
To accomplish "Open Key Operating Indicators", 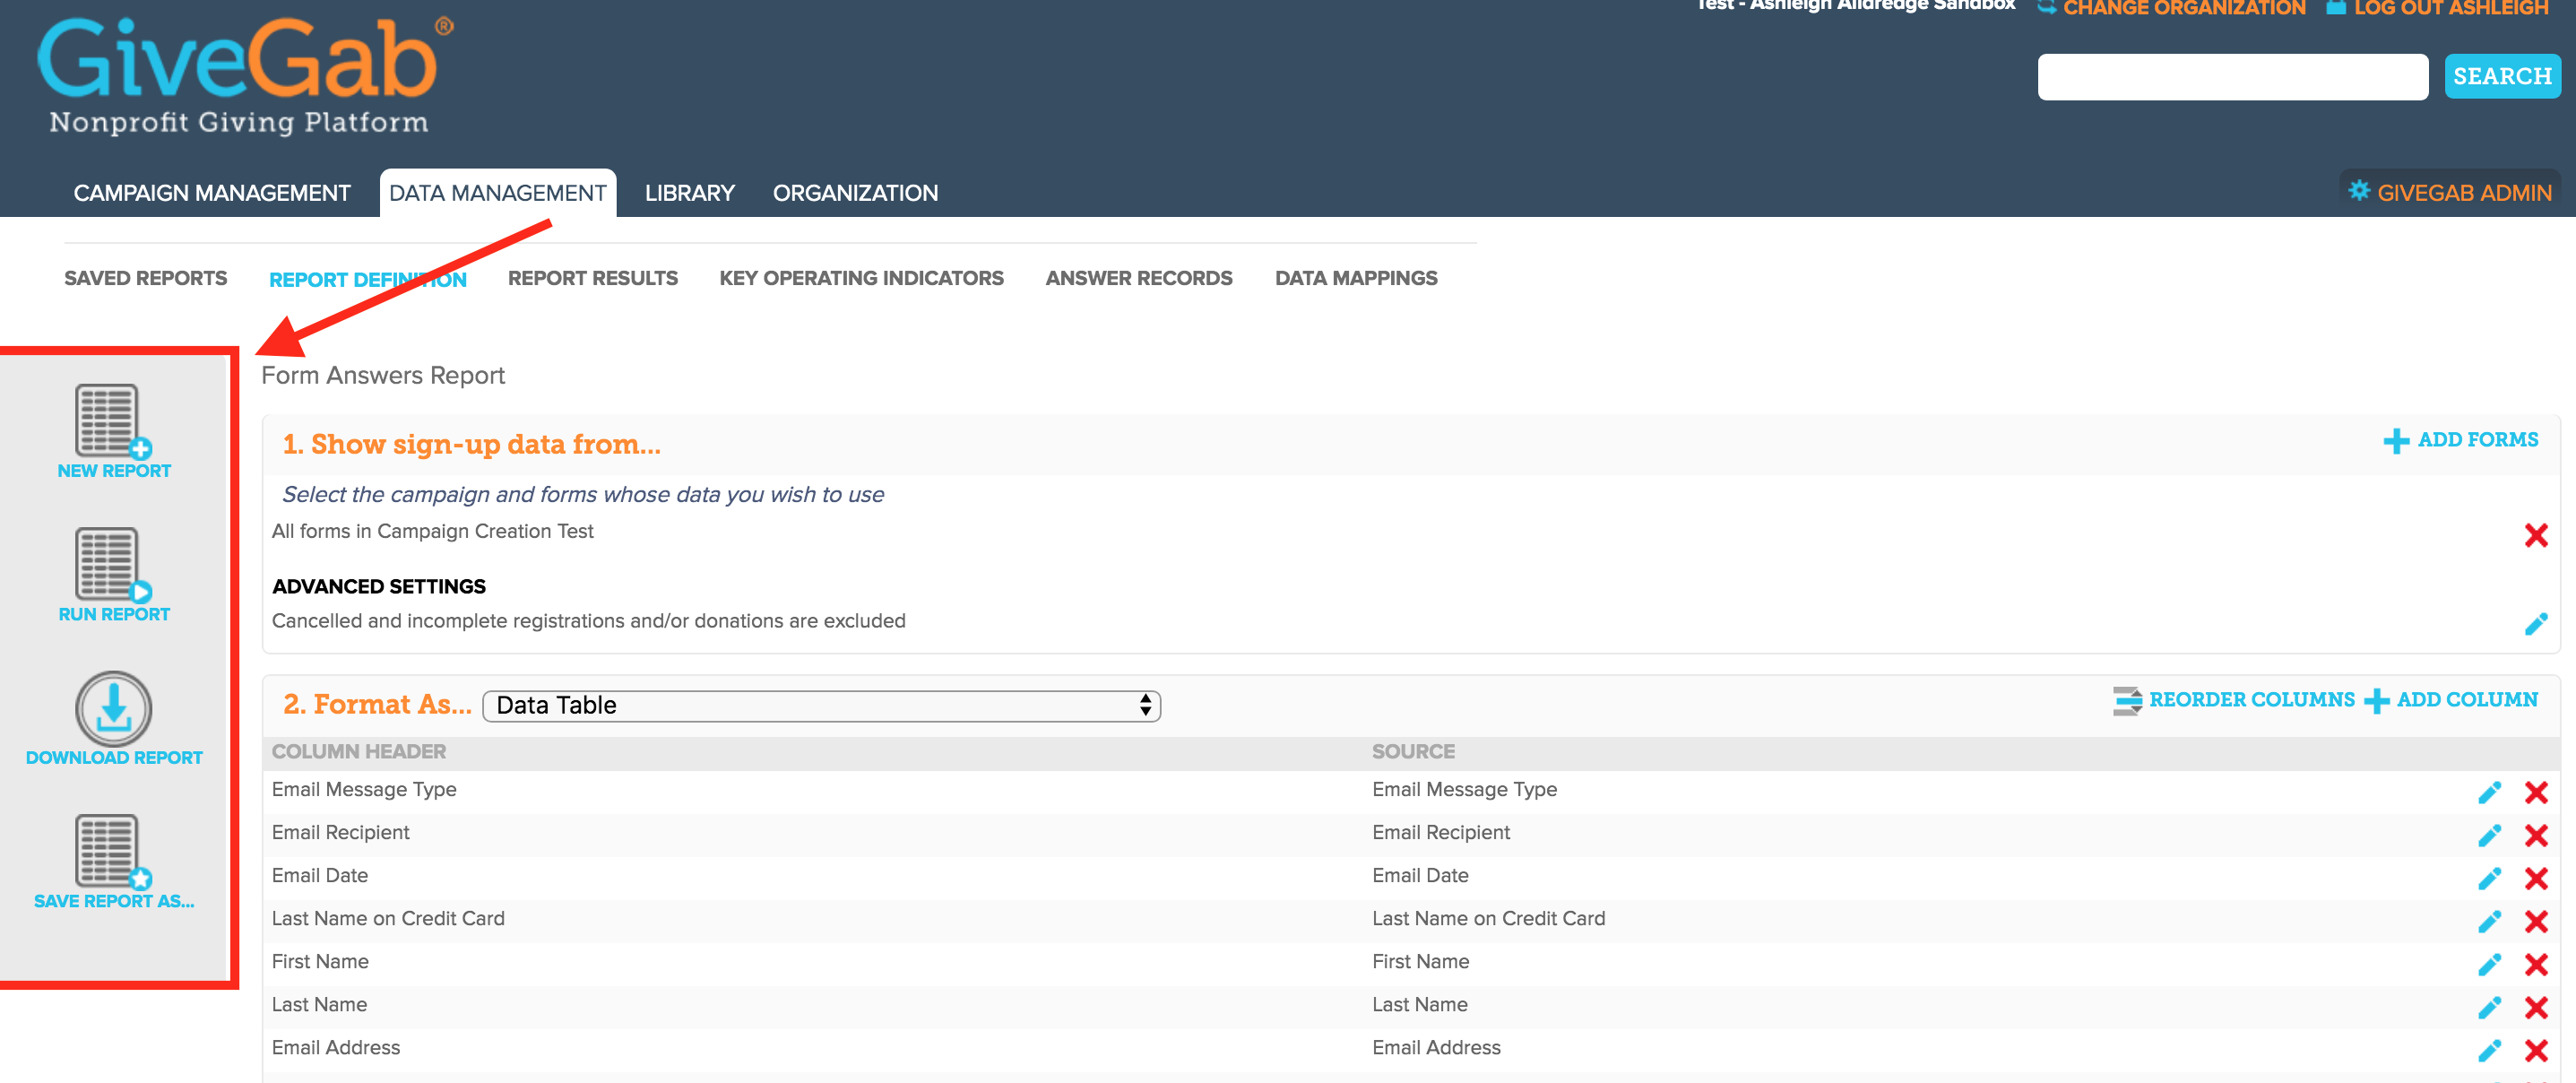I will pyautogui.click(x=861, y=278).
